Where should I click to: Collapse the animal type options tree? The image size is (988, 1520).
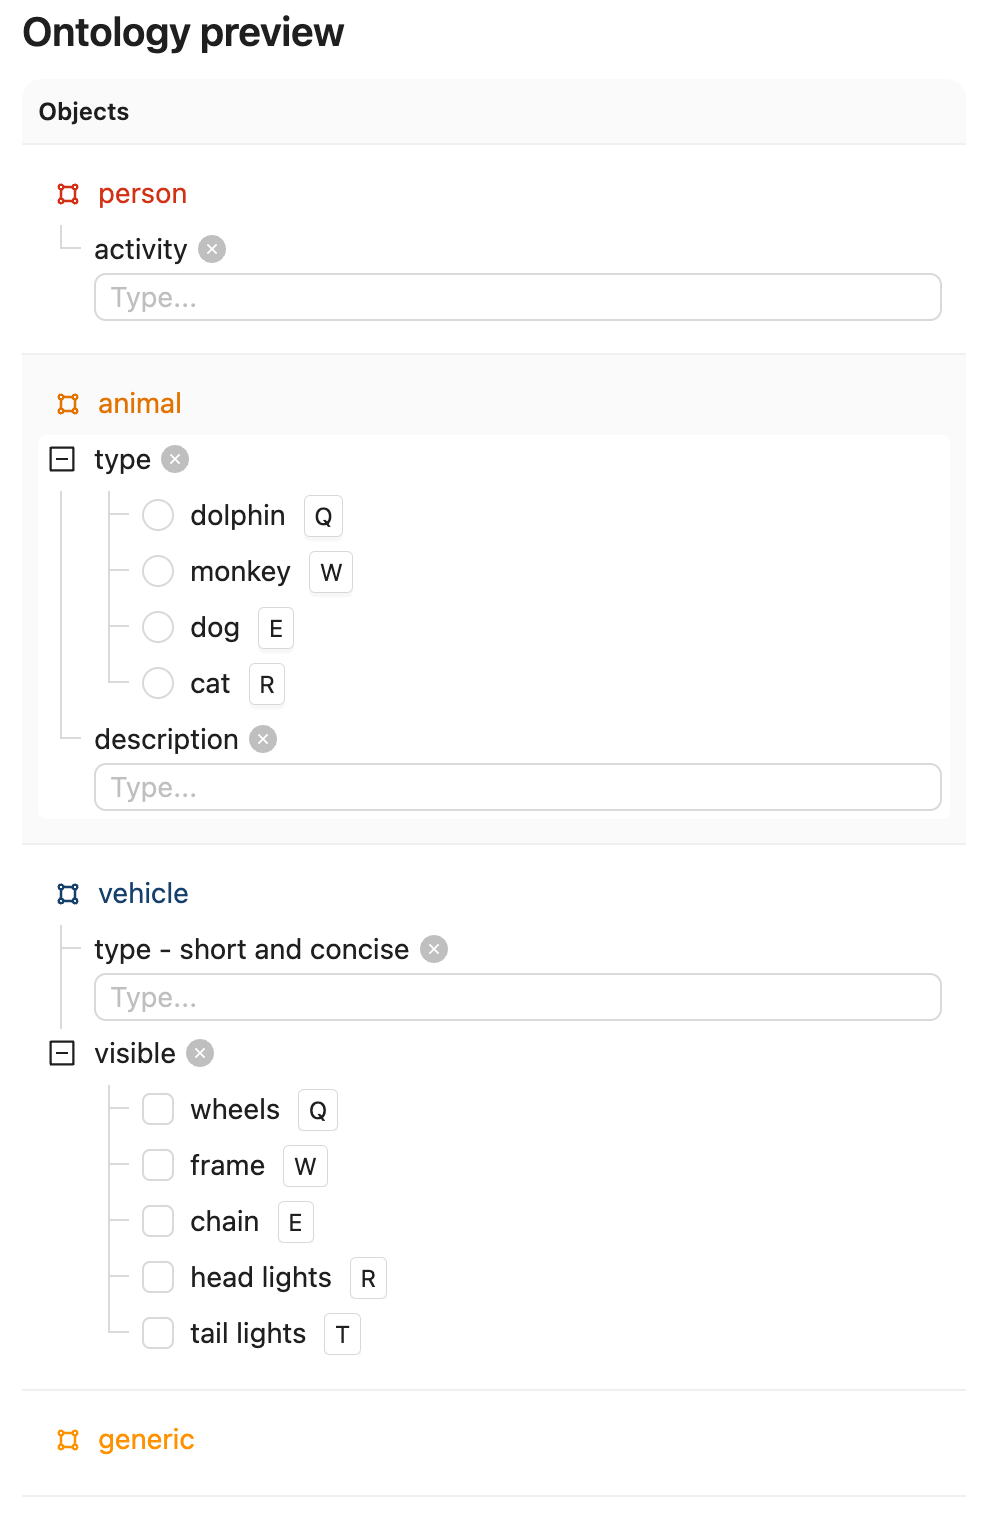62,459
